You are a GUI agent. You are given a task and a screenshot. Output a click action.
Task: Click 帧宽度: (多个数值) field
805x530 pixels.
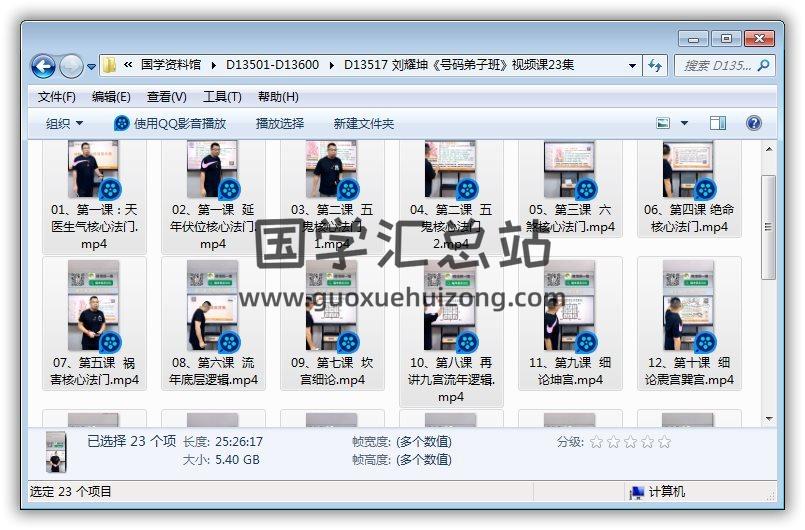pyautogui.click(x=401, y=442)
